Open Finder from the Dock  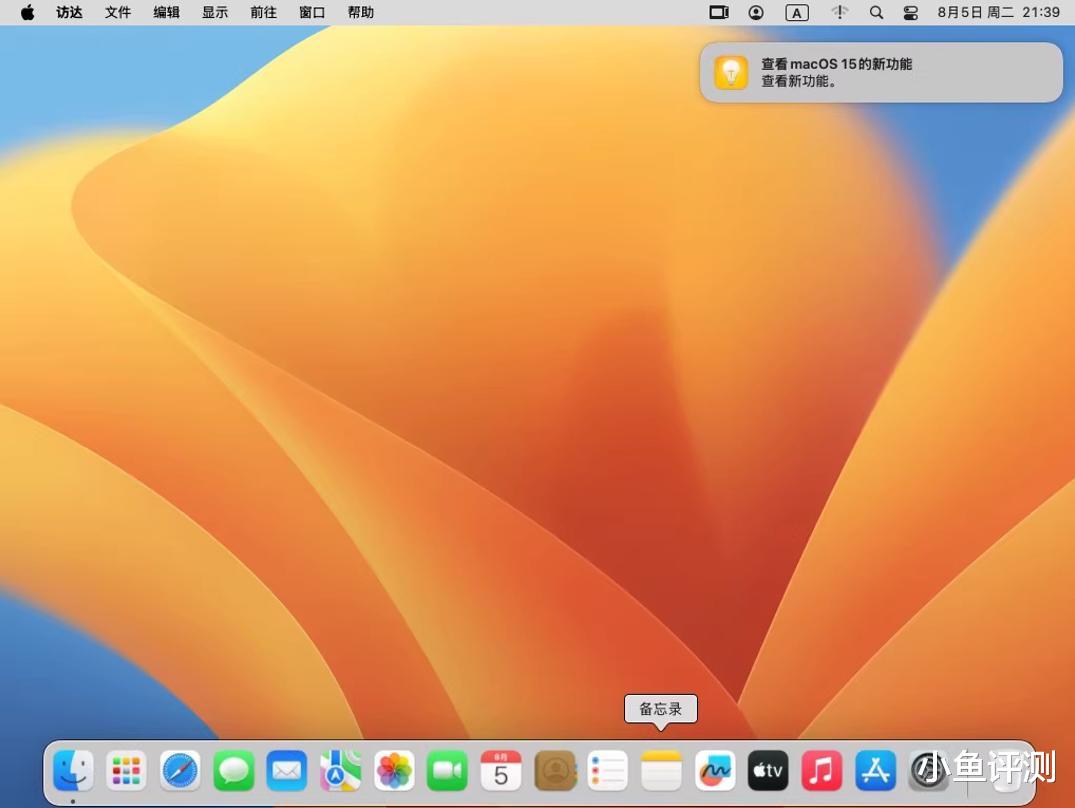click(73, 771)
